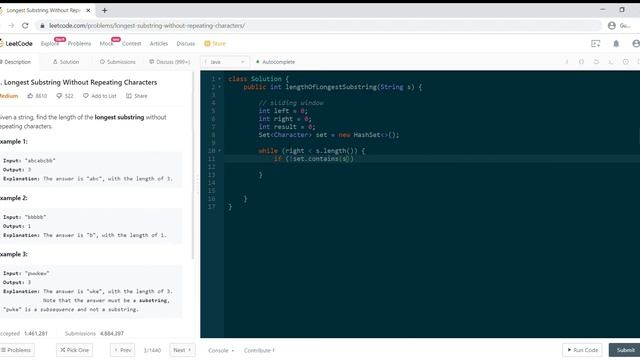
Task: Click in the code editor on line 11
Action: click(431, 159)
